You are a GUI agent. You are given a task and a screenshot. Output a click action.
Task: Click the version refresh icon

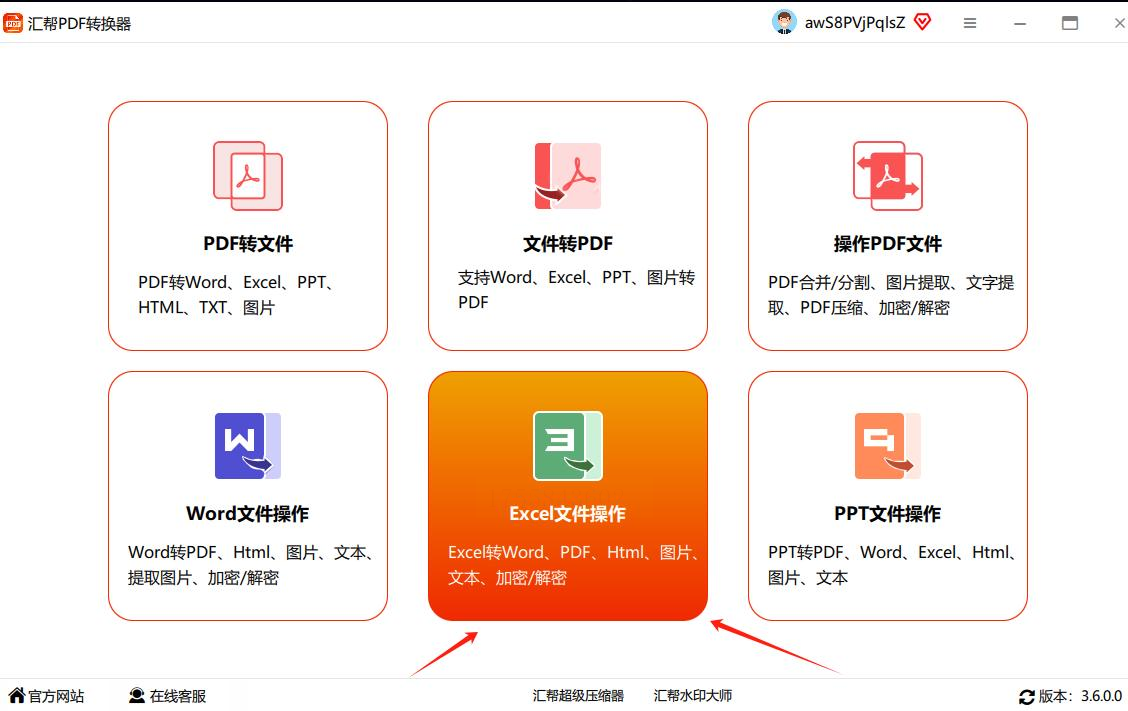(1027, 697)
